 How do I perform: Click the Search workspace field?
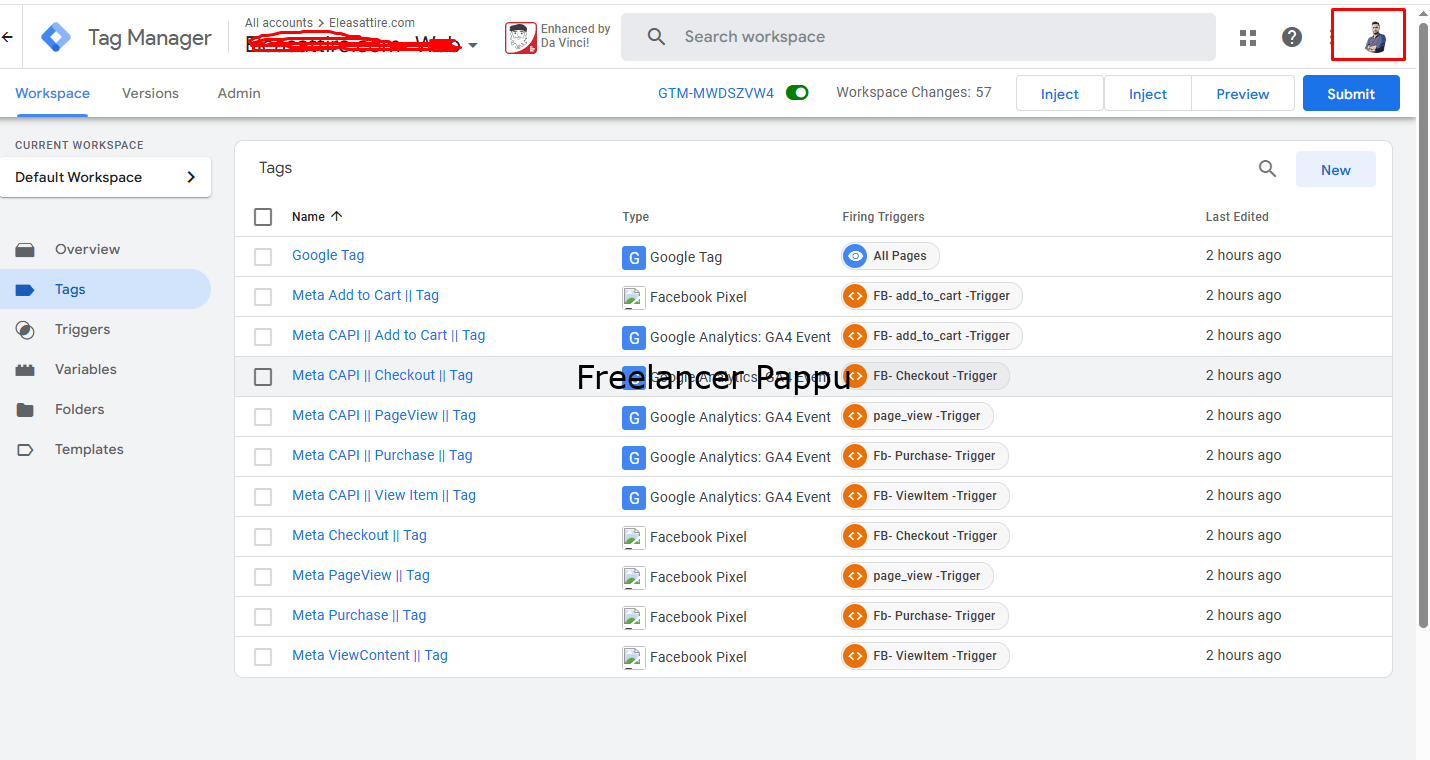point(918,37)
